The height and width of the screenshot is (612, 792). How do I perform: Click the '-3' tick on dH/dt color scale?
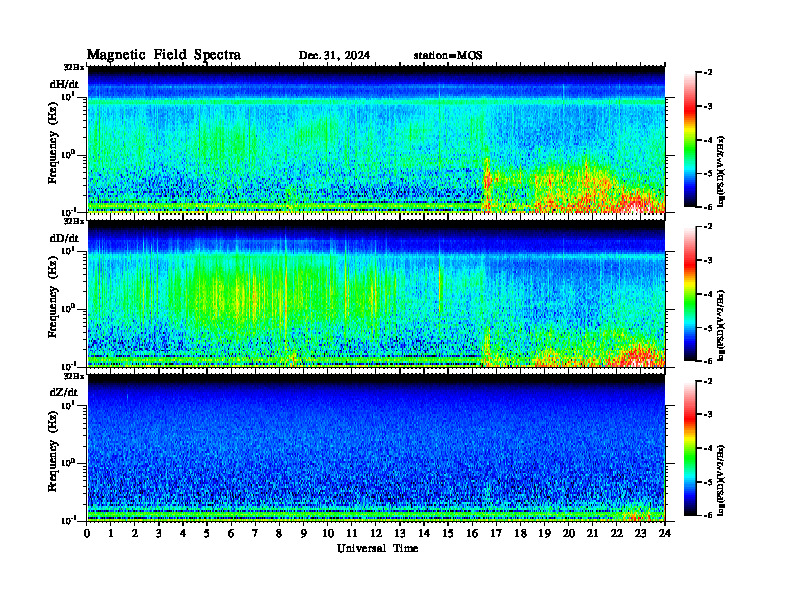pyautogui.click(x=709, y=106)
